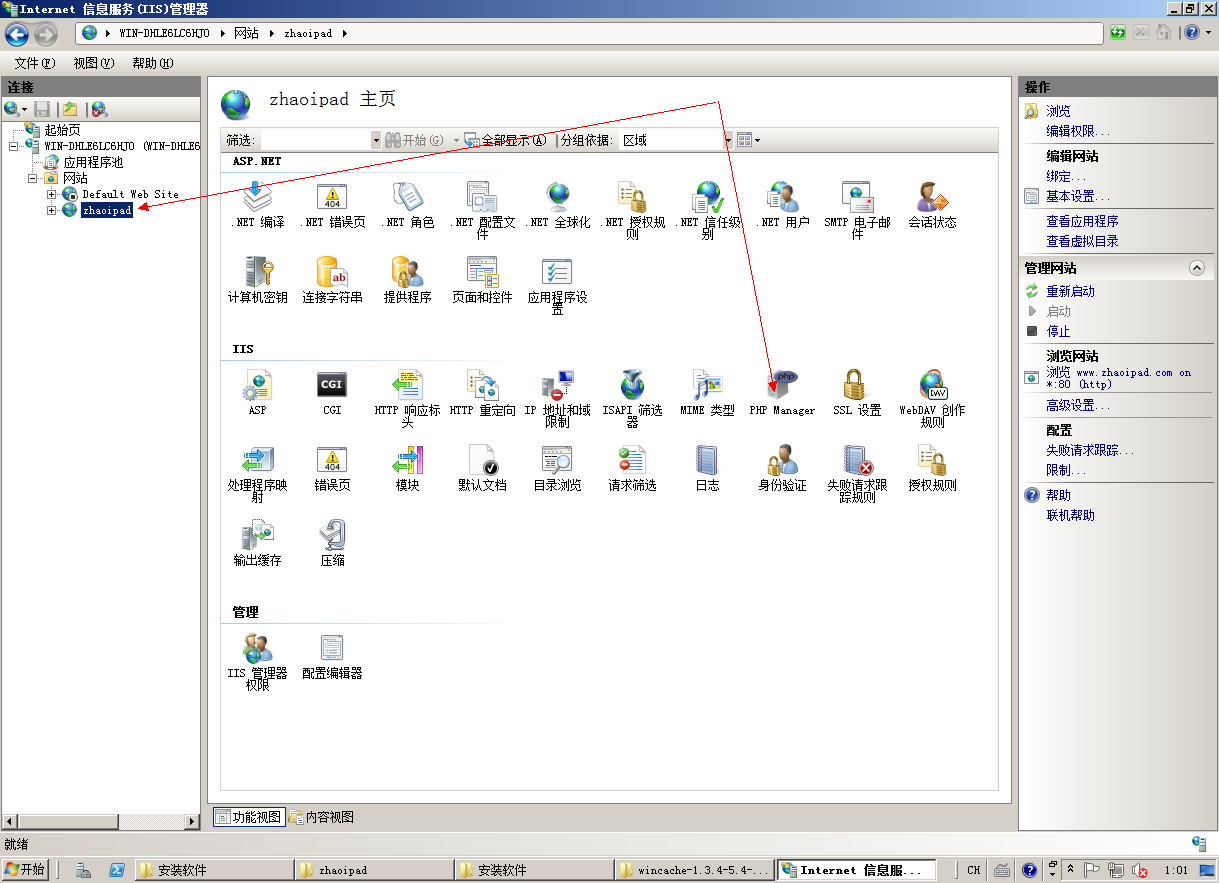Open the IP 地址和域限制 feature
This screenshot has height=883, width=1219.
pos(557,398)
